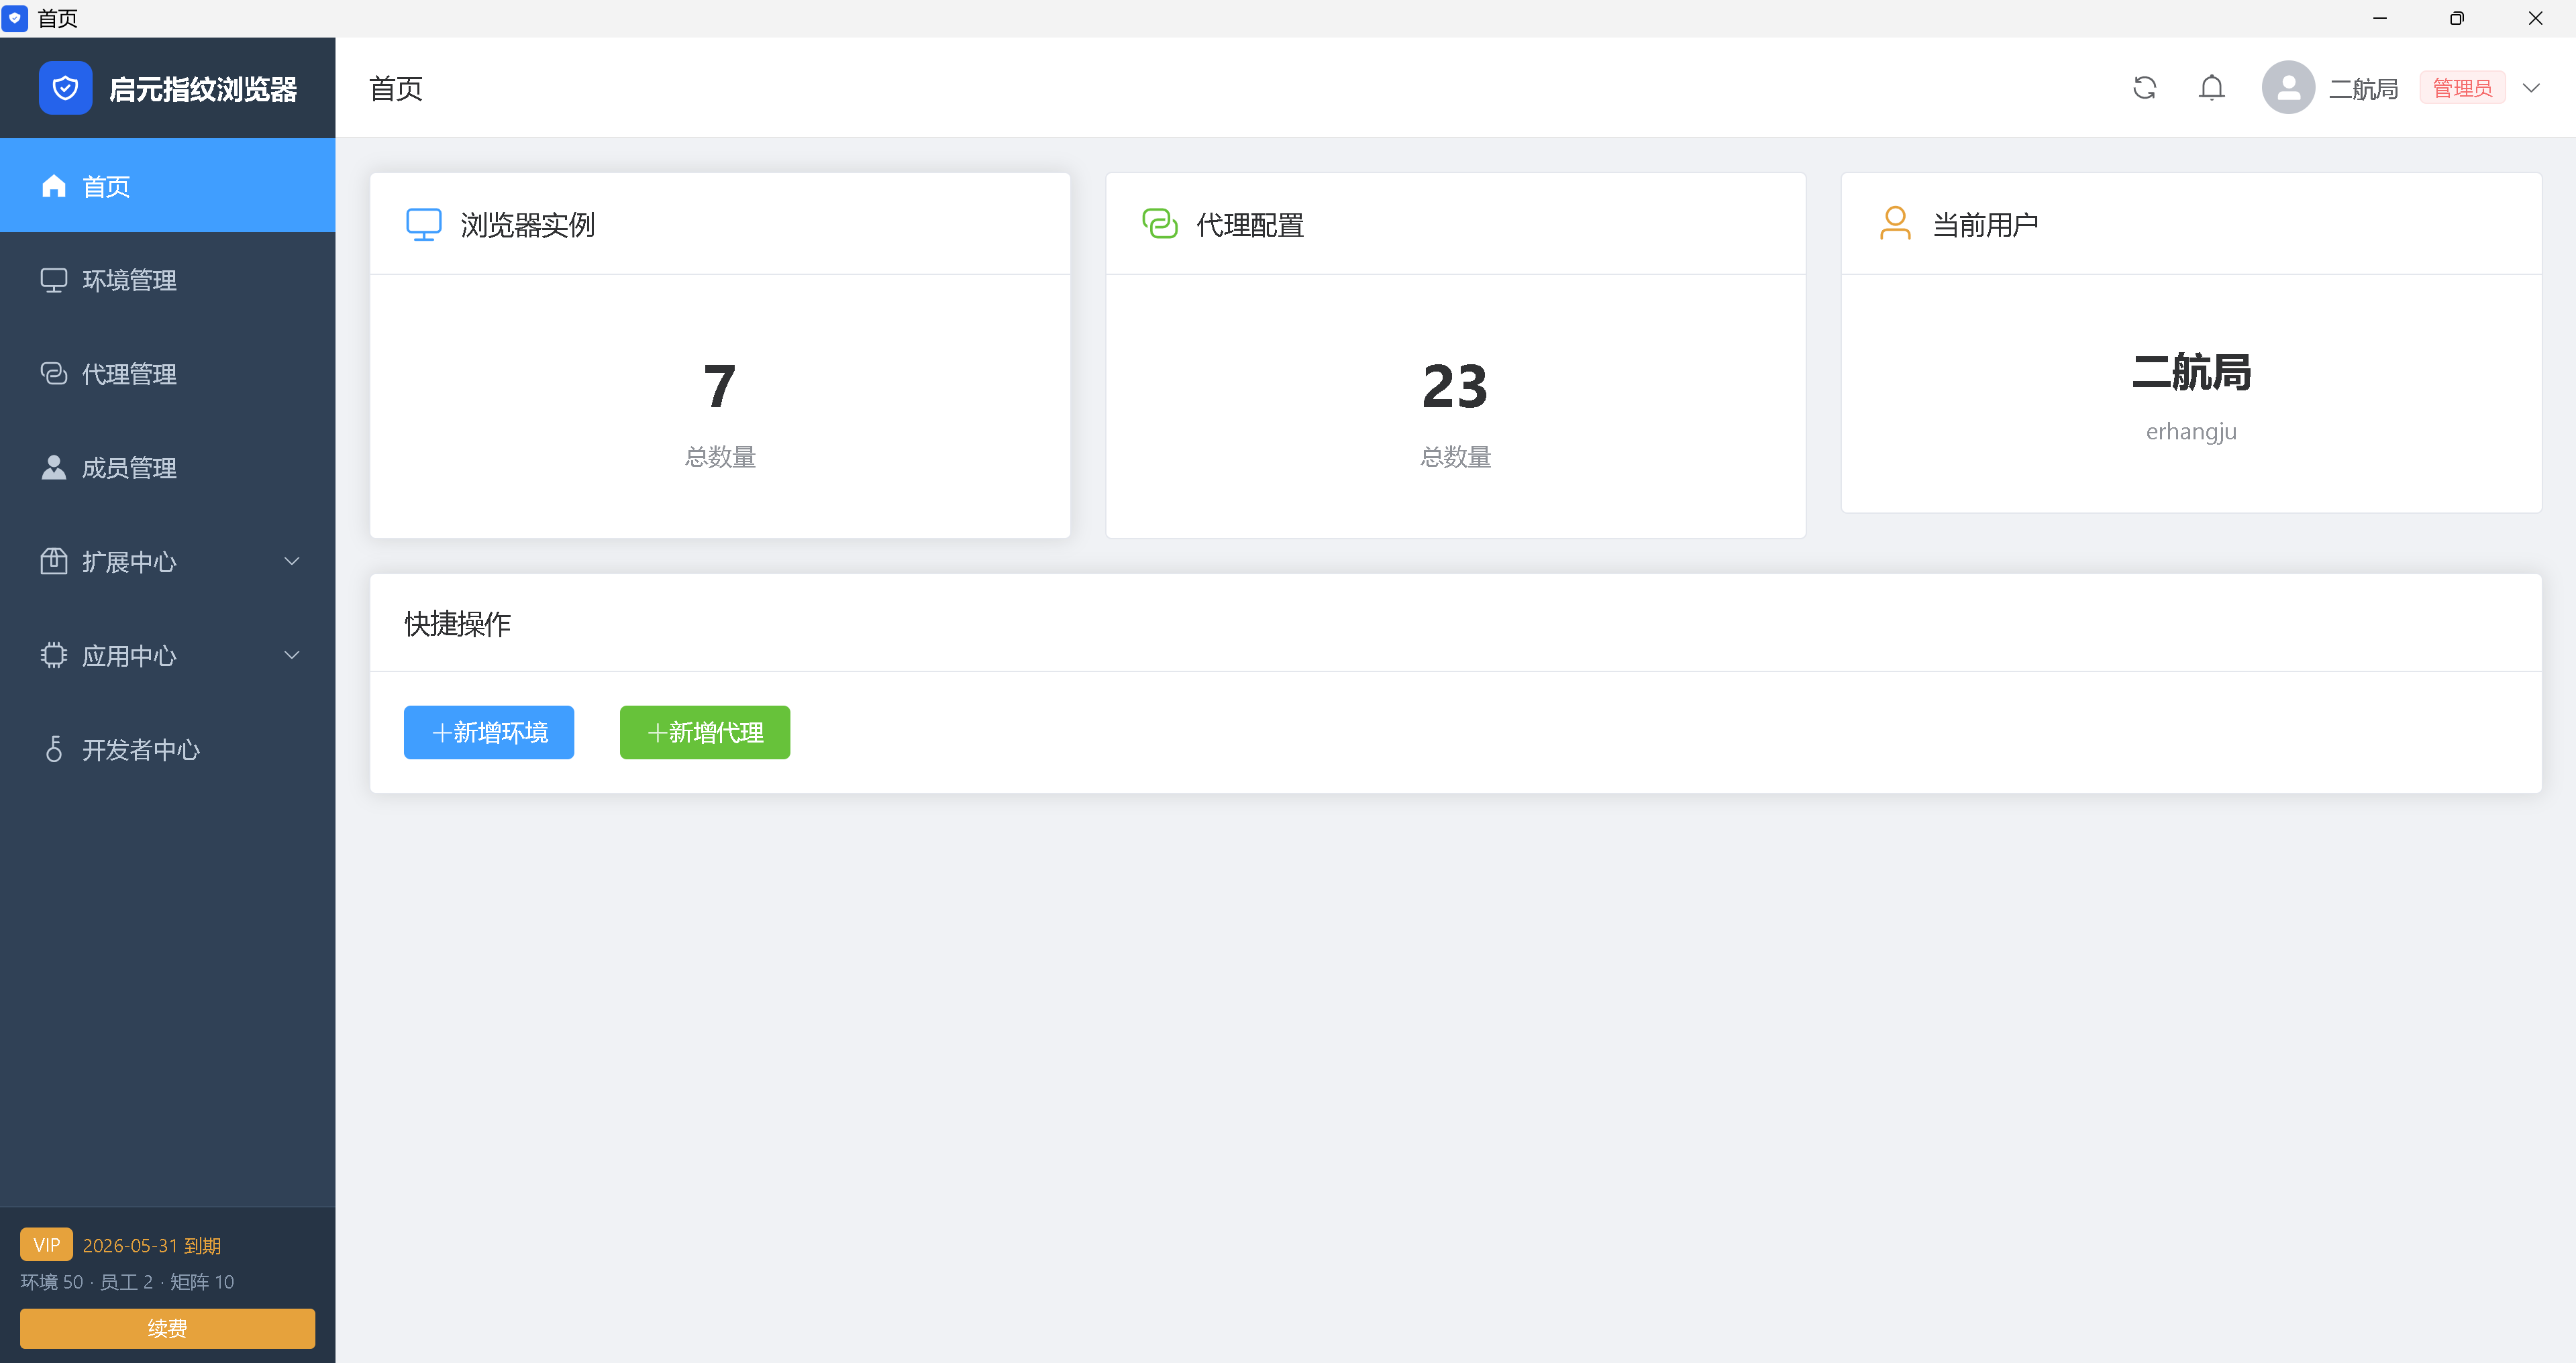
Task: Click the shield logo in the sidebar header
Action: tap(65, 88)
